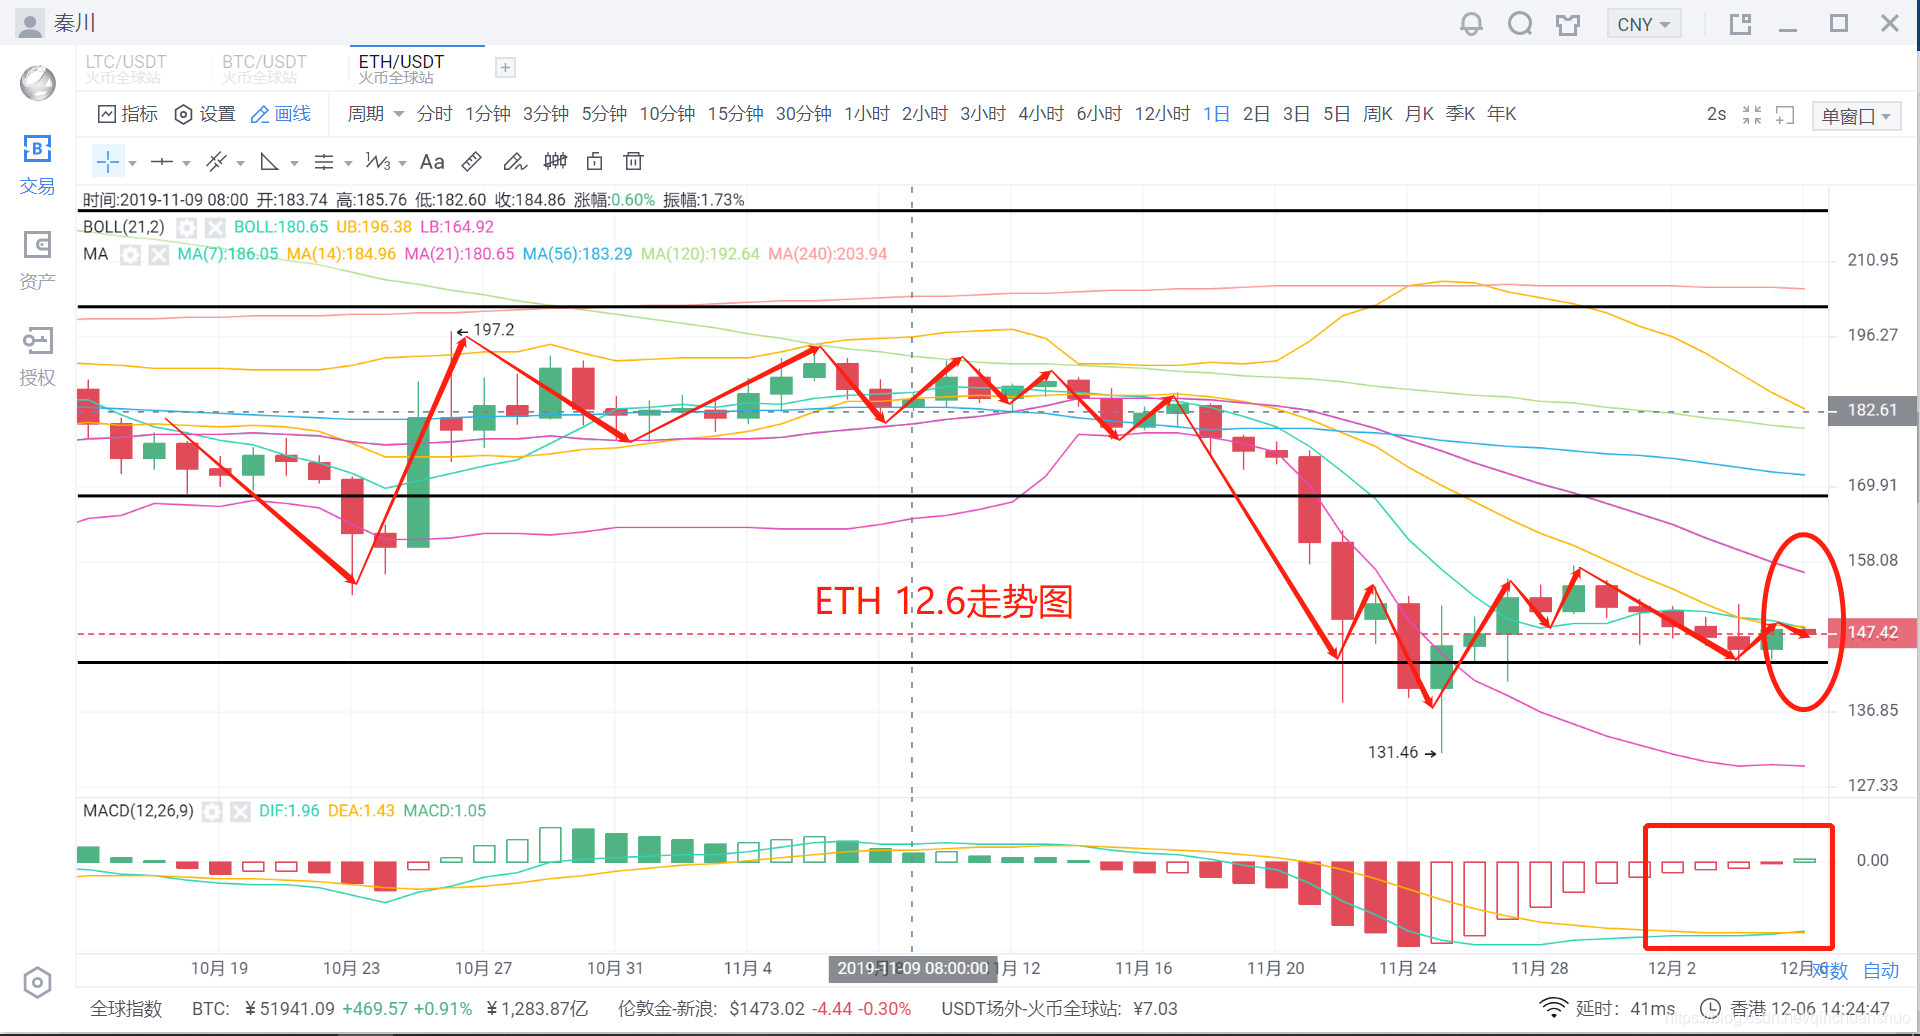
Task: Select the freehand pencil tool
Action: [x=515, y=162]
